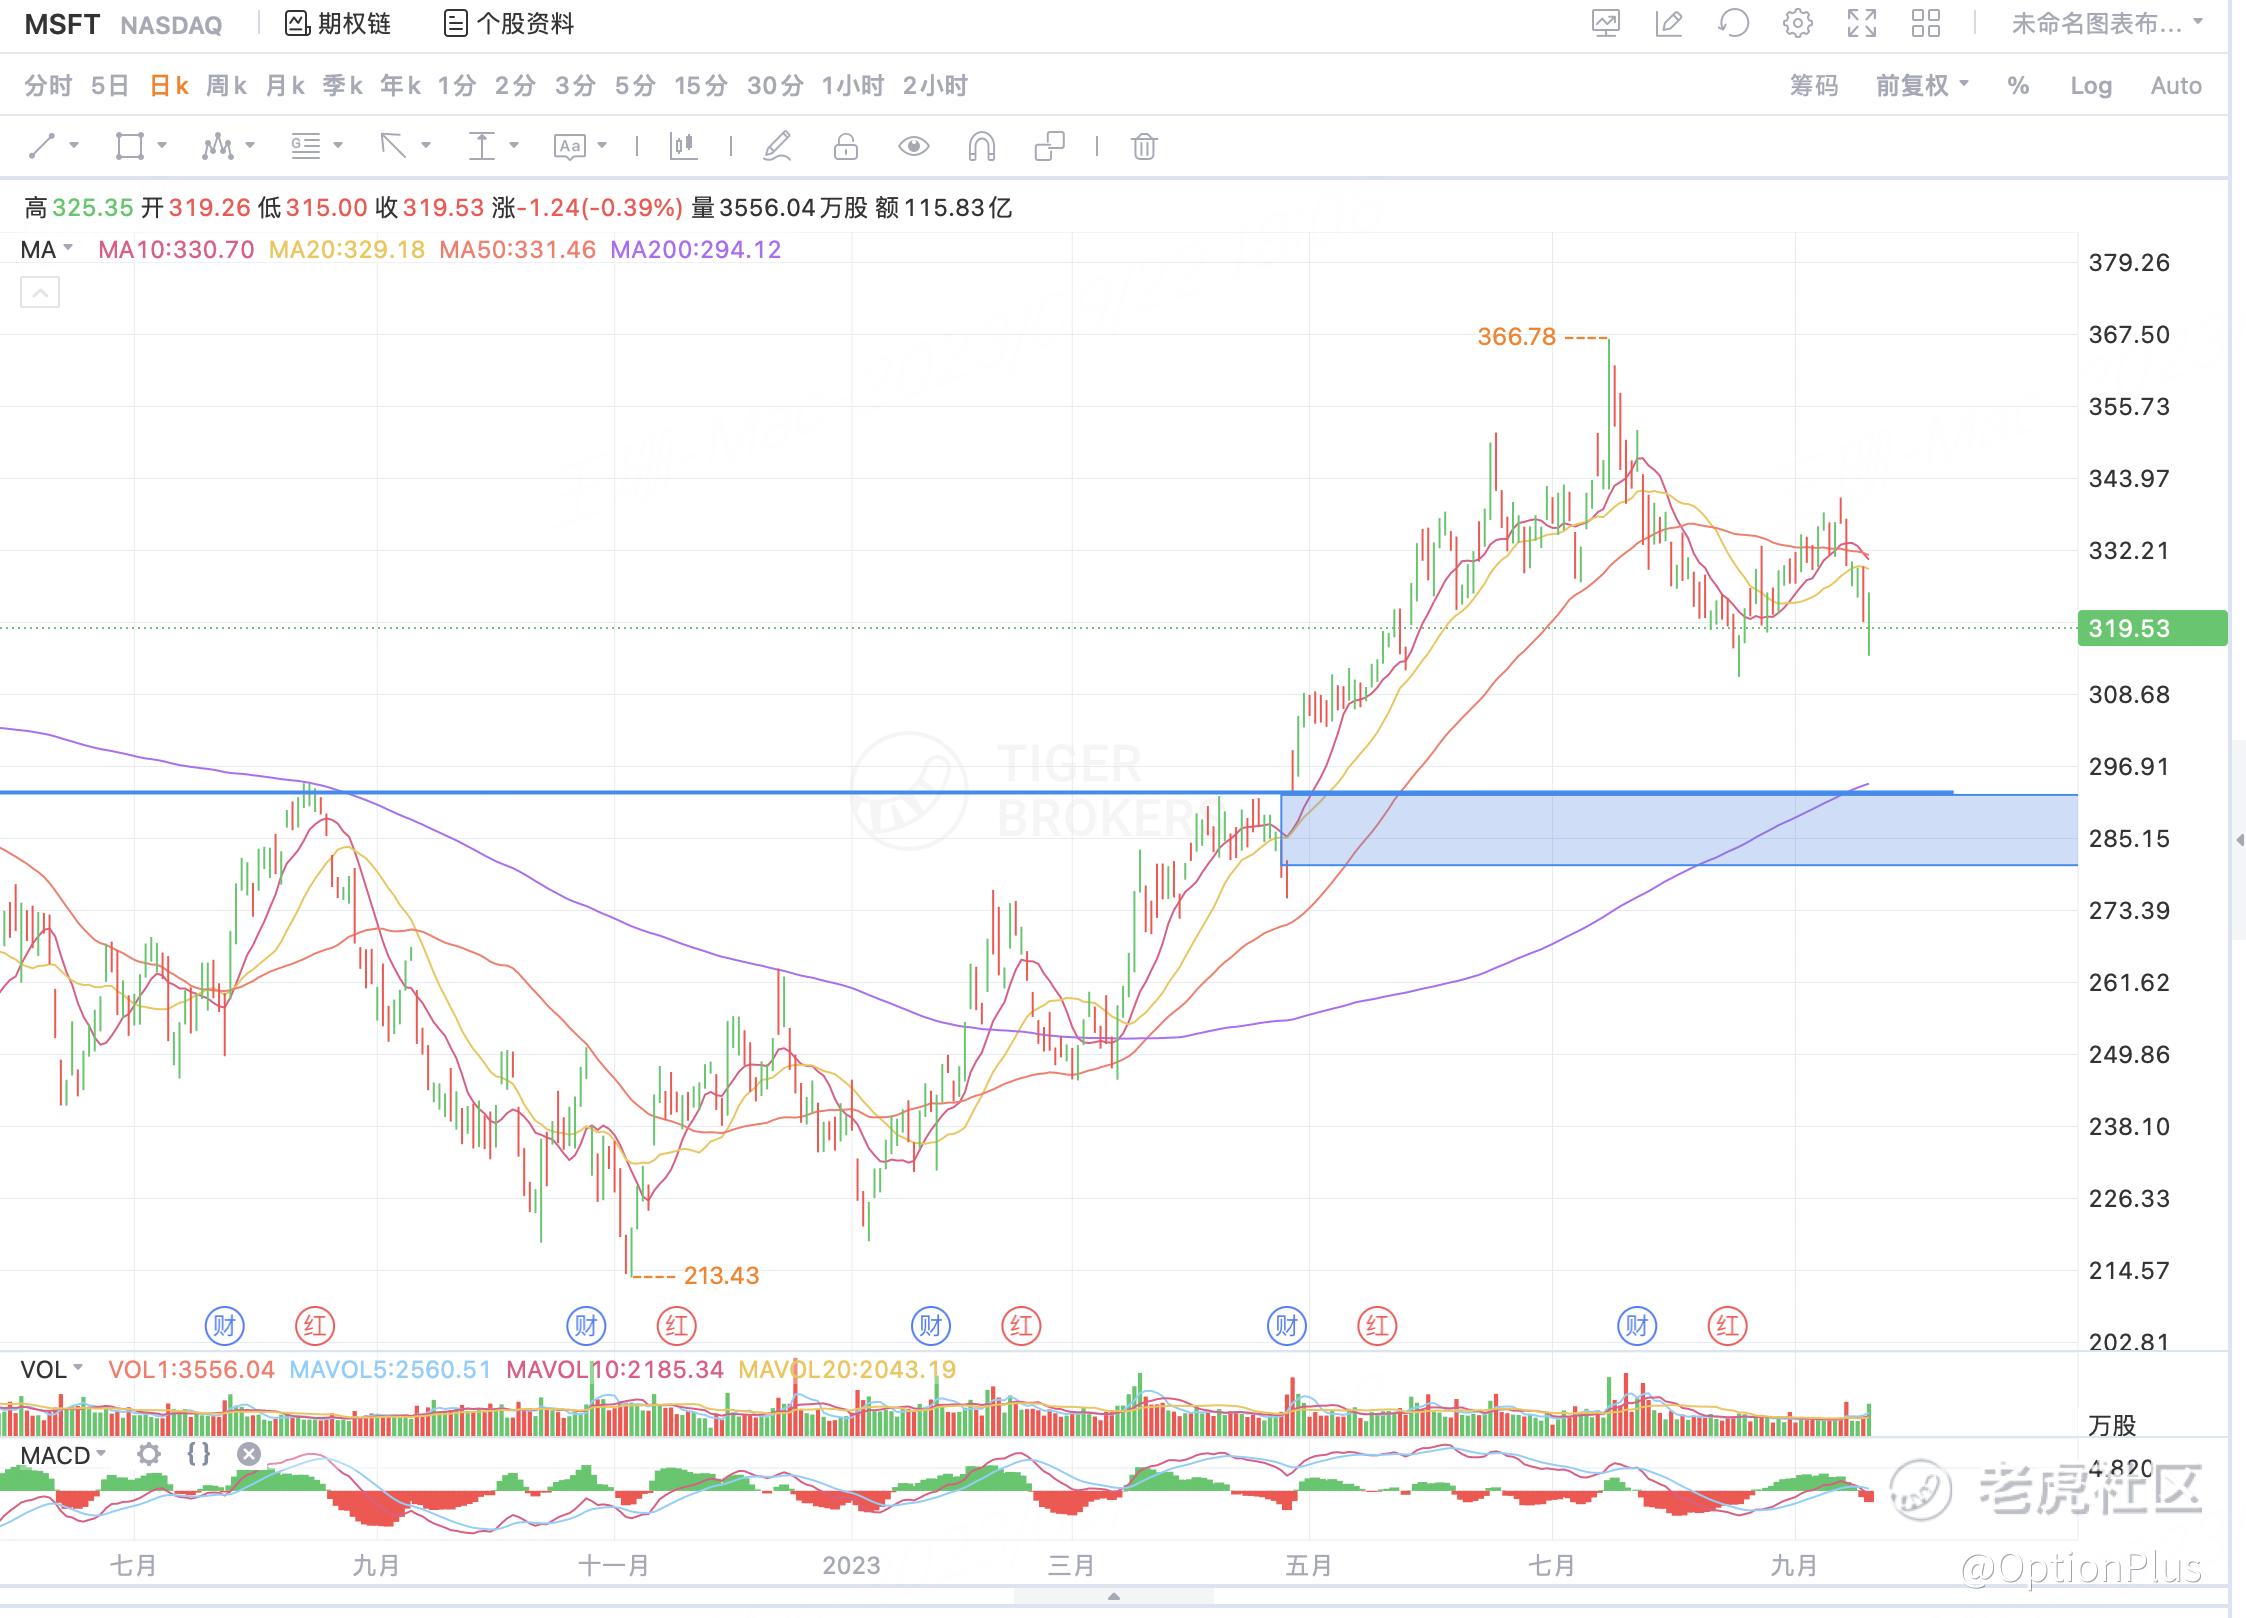Select the pencil brush drawing tool
Screen dimensions: 2246x1618
pyautogui.click(x=777, y=146)
